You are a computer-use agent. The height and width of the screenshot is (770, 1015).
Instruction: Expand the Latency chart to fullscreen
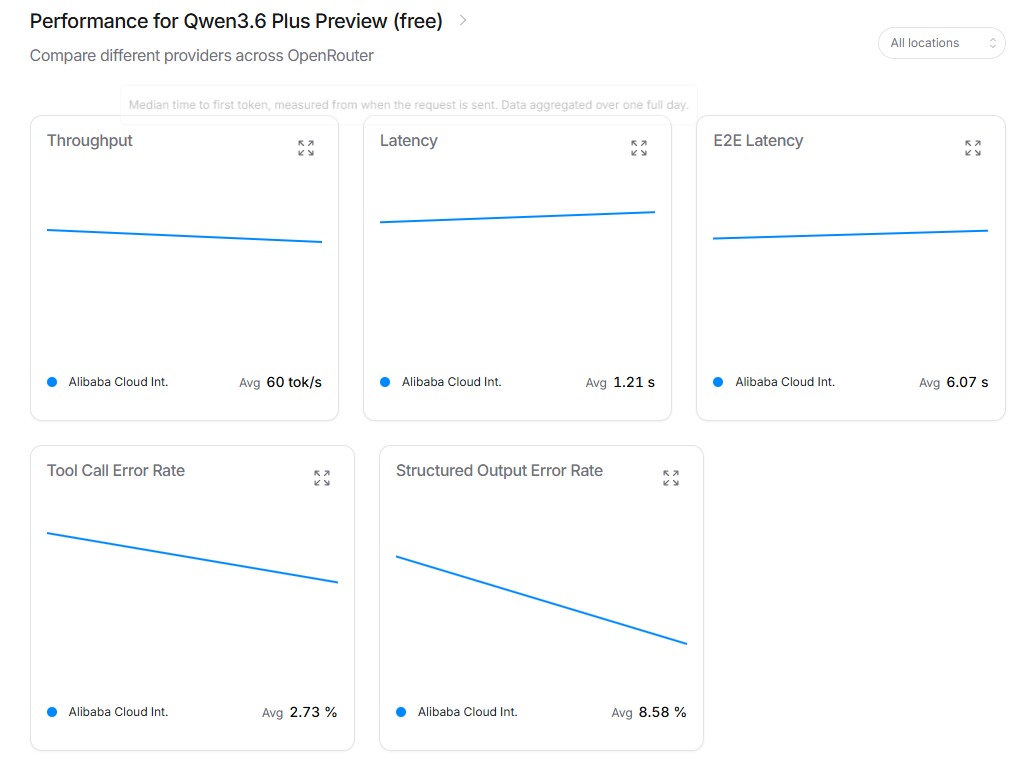point(639,148)
